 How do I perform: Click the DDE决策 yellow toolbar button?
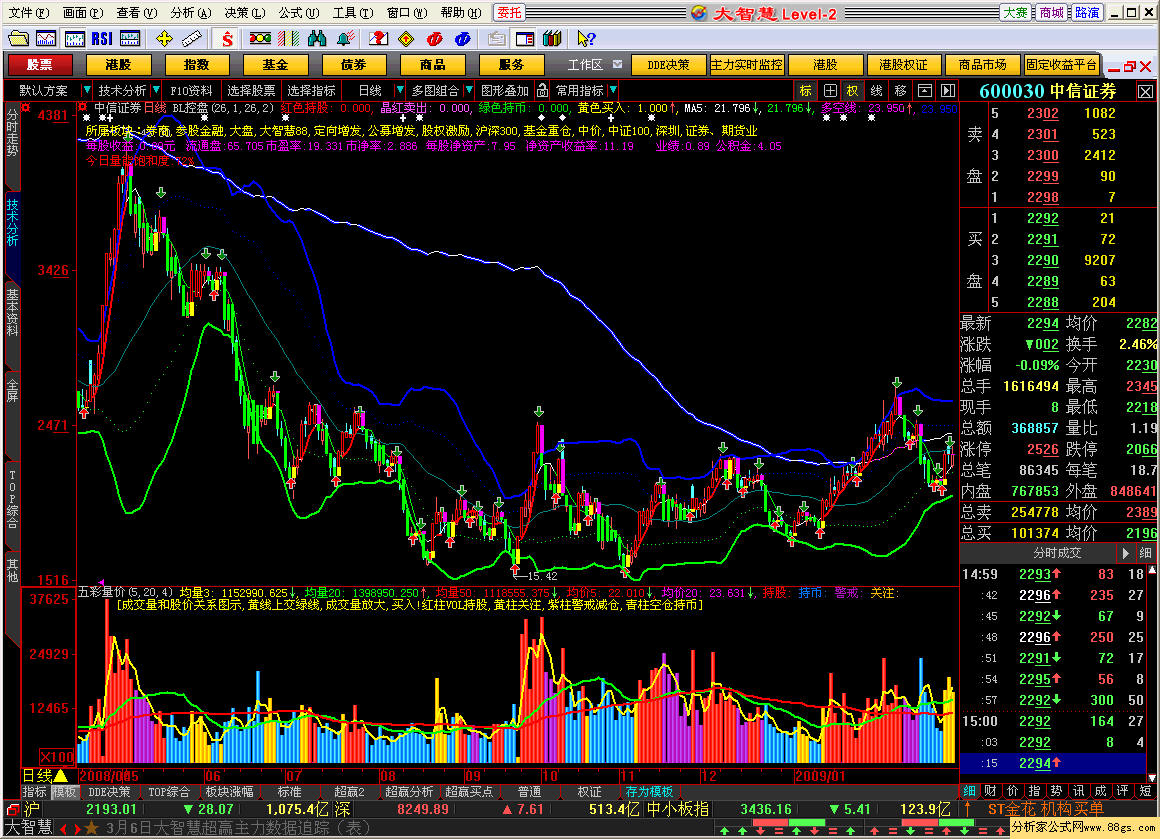pos(669,64)
